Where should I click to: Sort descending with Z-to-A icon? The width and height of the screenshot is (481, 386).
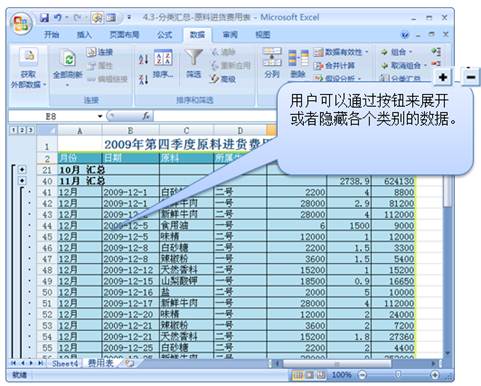point(144,79)
